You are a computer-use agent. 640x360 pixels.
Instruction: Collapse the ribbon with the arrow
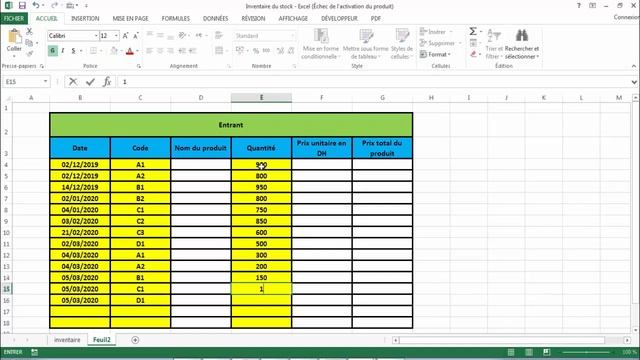click(x=634, y=66)
